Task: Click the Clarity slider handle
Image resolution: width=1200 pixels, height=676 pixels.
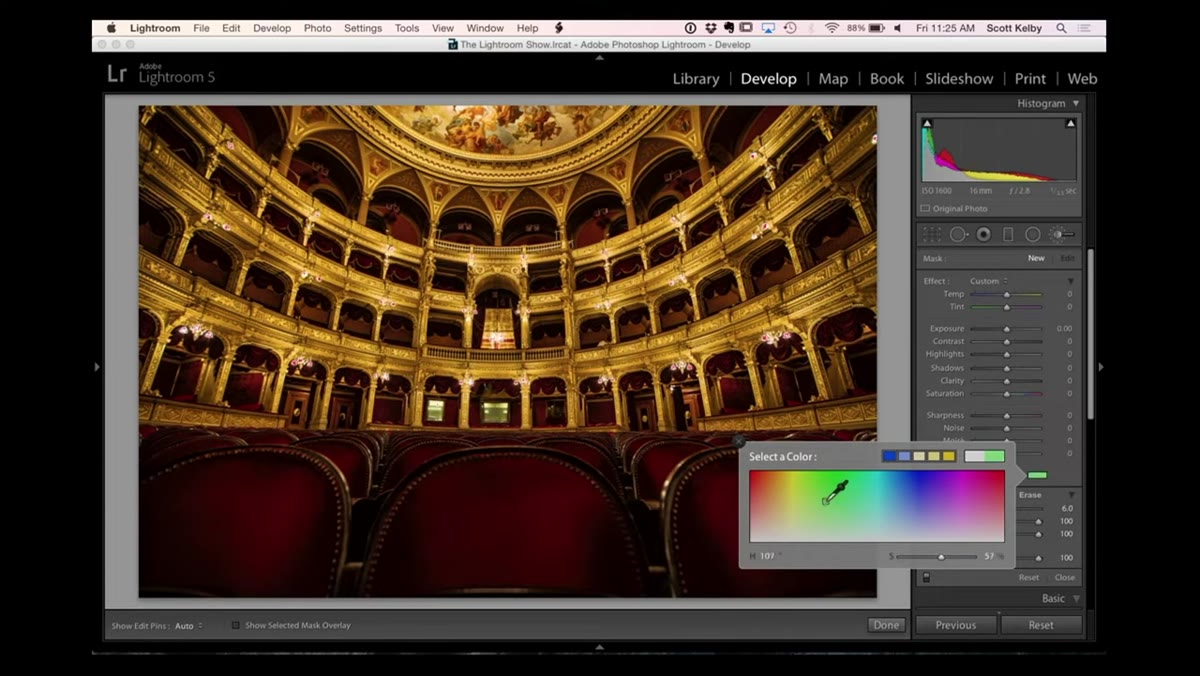Action: coord(1006,381)
